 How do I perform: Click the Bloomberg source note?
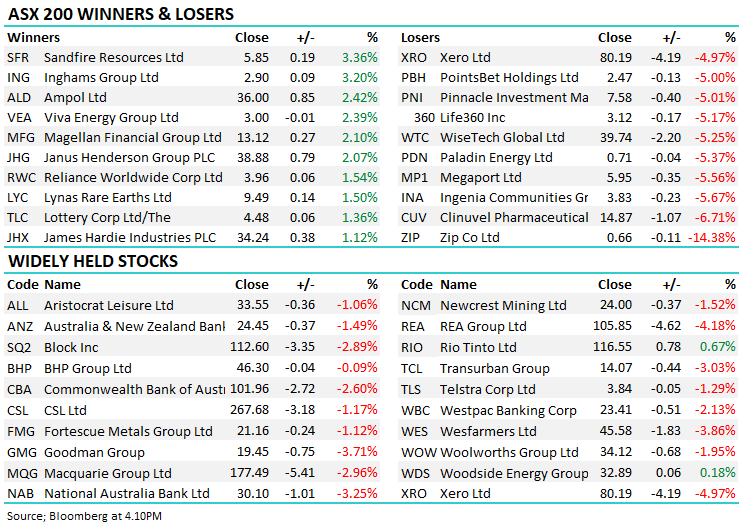(76, 515)
